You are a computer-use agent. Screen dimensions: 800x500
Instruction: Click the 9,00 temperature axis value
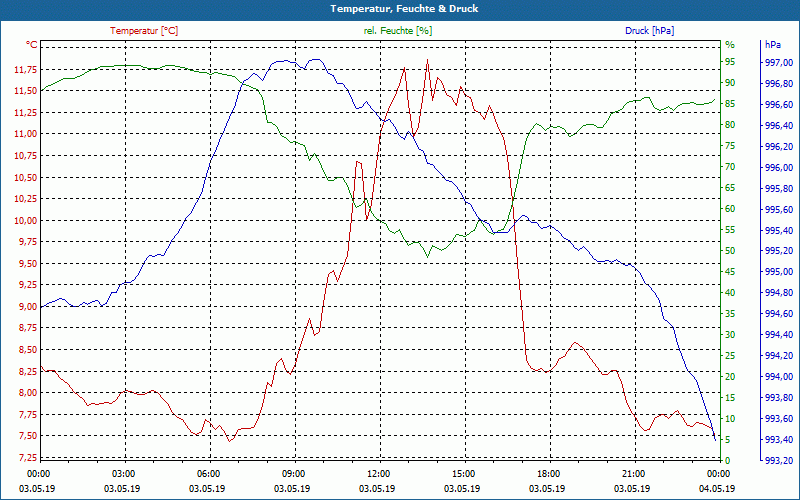pos(27,307)
